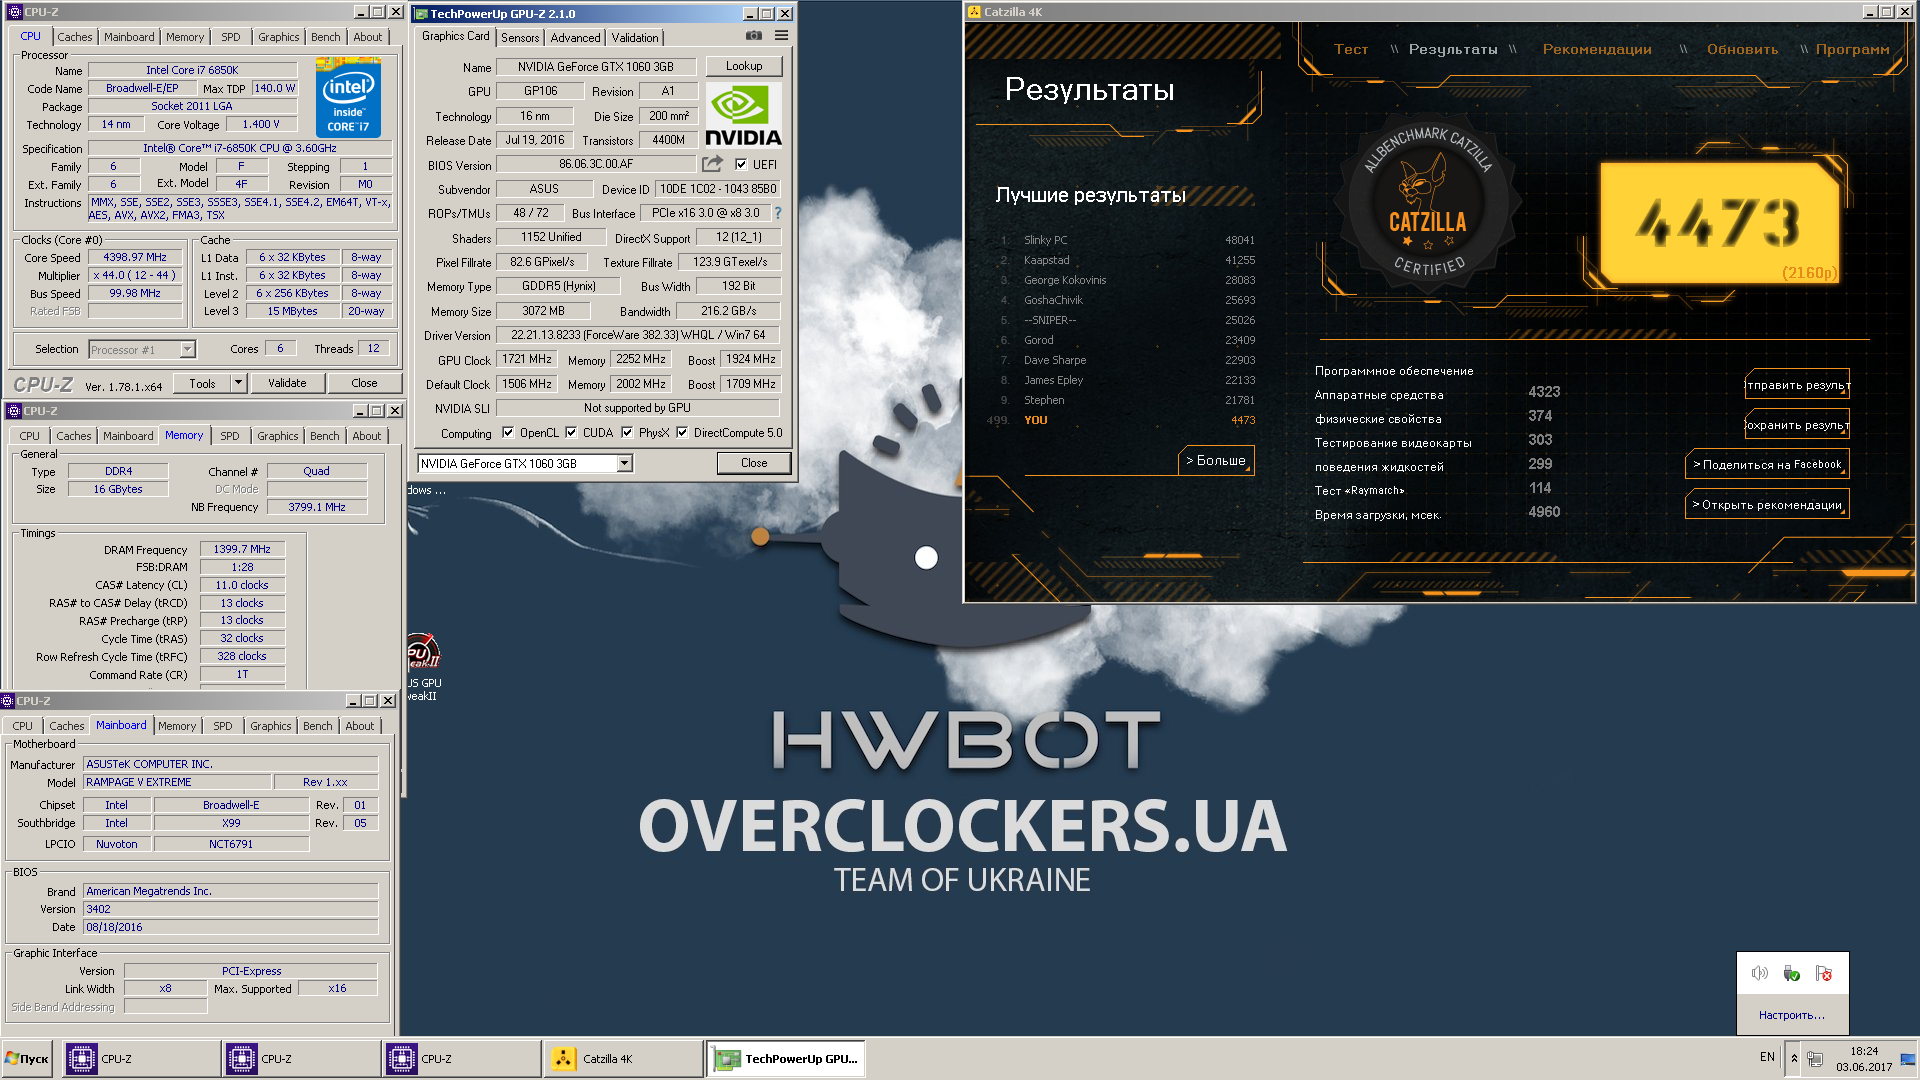Image resolution: width=1920 pixels, height=1080 pixels.
Task: Click the safely remove hardware tray icon
Action: pos(1792,973)
